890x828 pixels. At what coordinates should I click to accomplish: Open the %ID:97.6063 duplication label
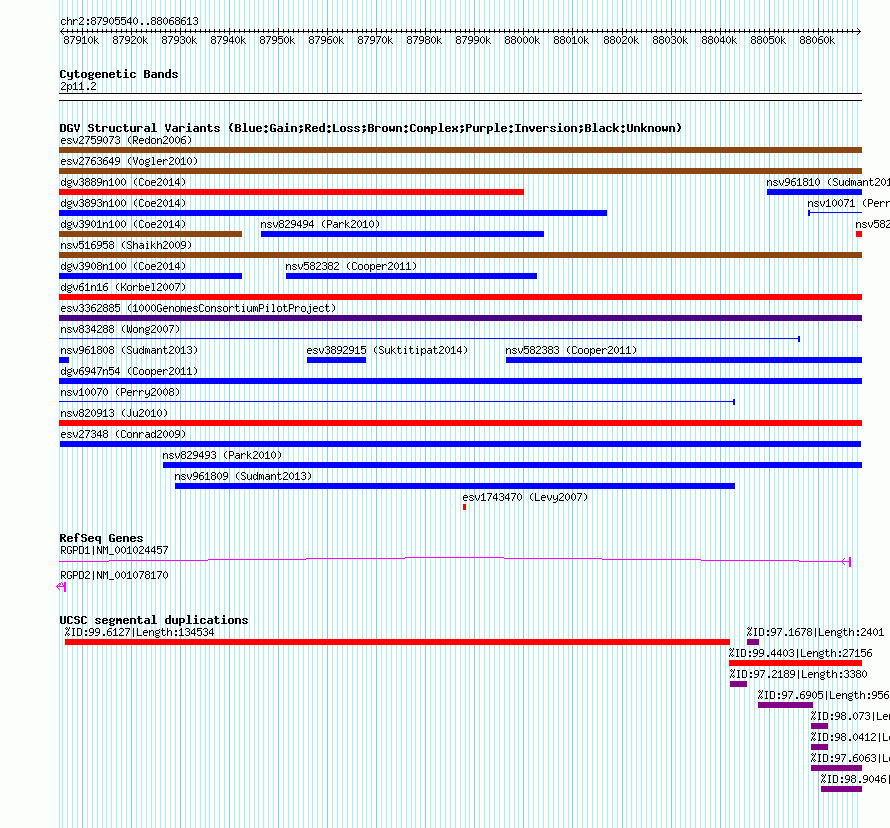pos(850,758)
